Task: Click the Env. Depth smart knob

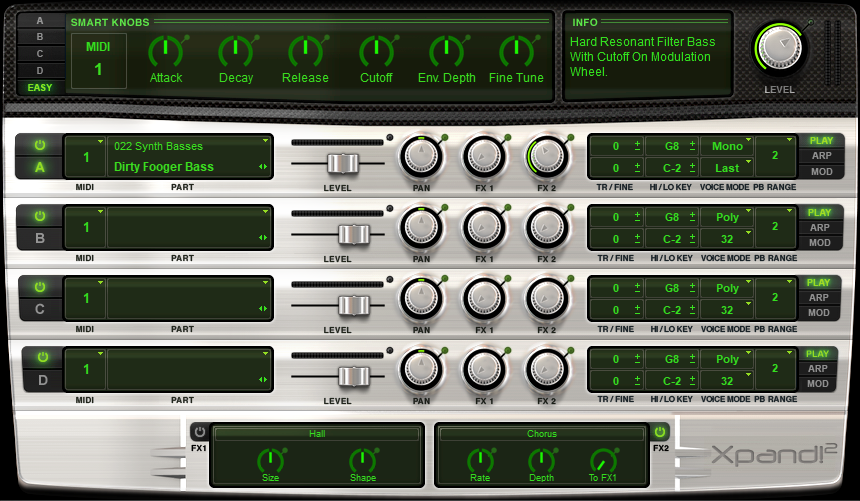Action: coord(446,53)
